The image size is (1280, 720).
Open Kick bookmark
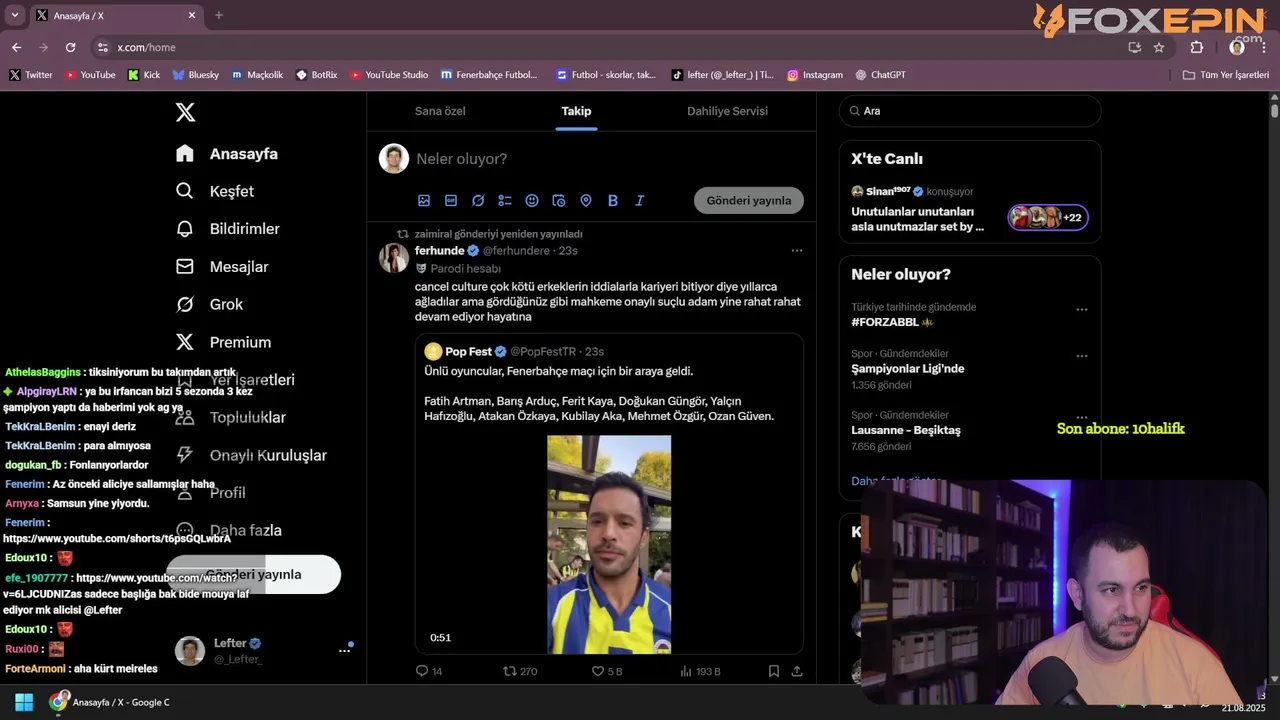pyautogui.click(x=144, y=75)
